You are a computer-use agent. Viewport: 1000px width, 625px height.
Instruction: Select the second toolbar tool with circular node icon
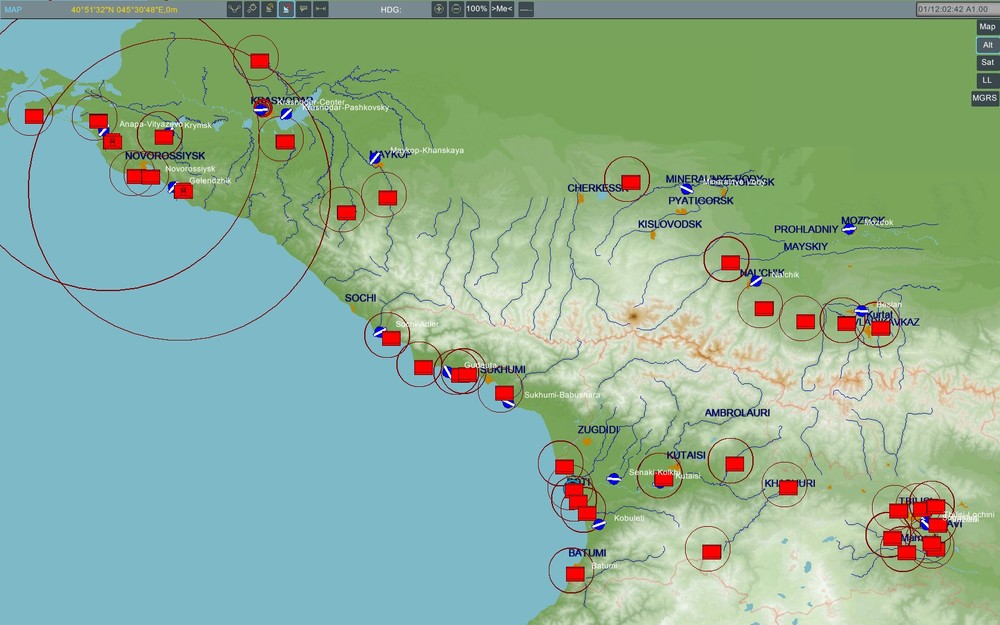coord(251,9)
